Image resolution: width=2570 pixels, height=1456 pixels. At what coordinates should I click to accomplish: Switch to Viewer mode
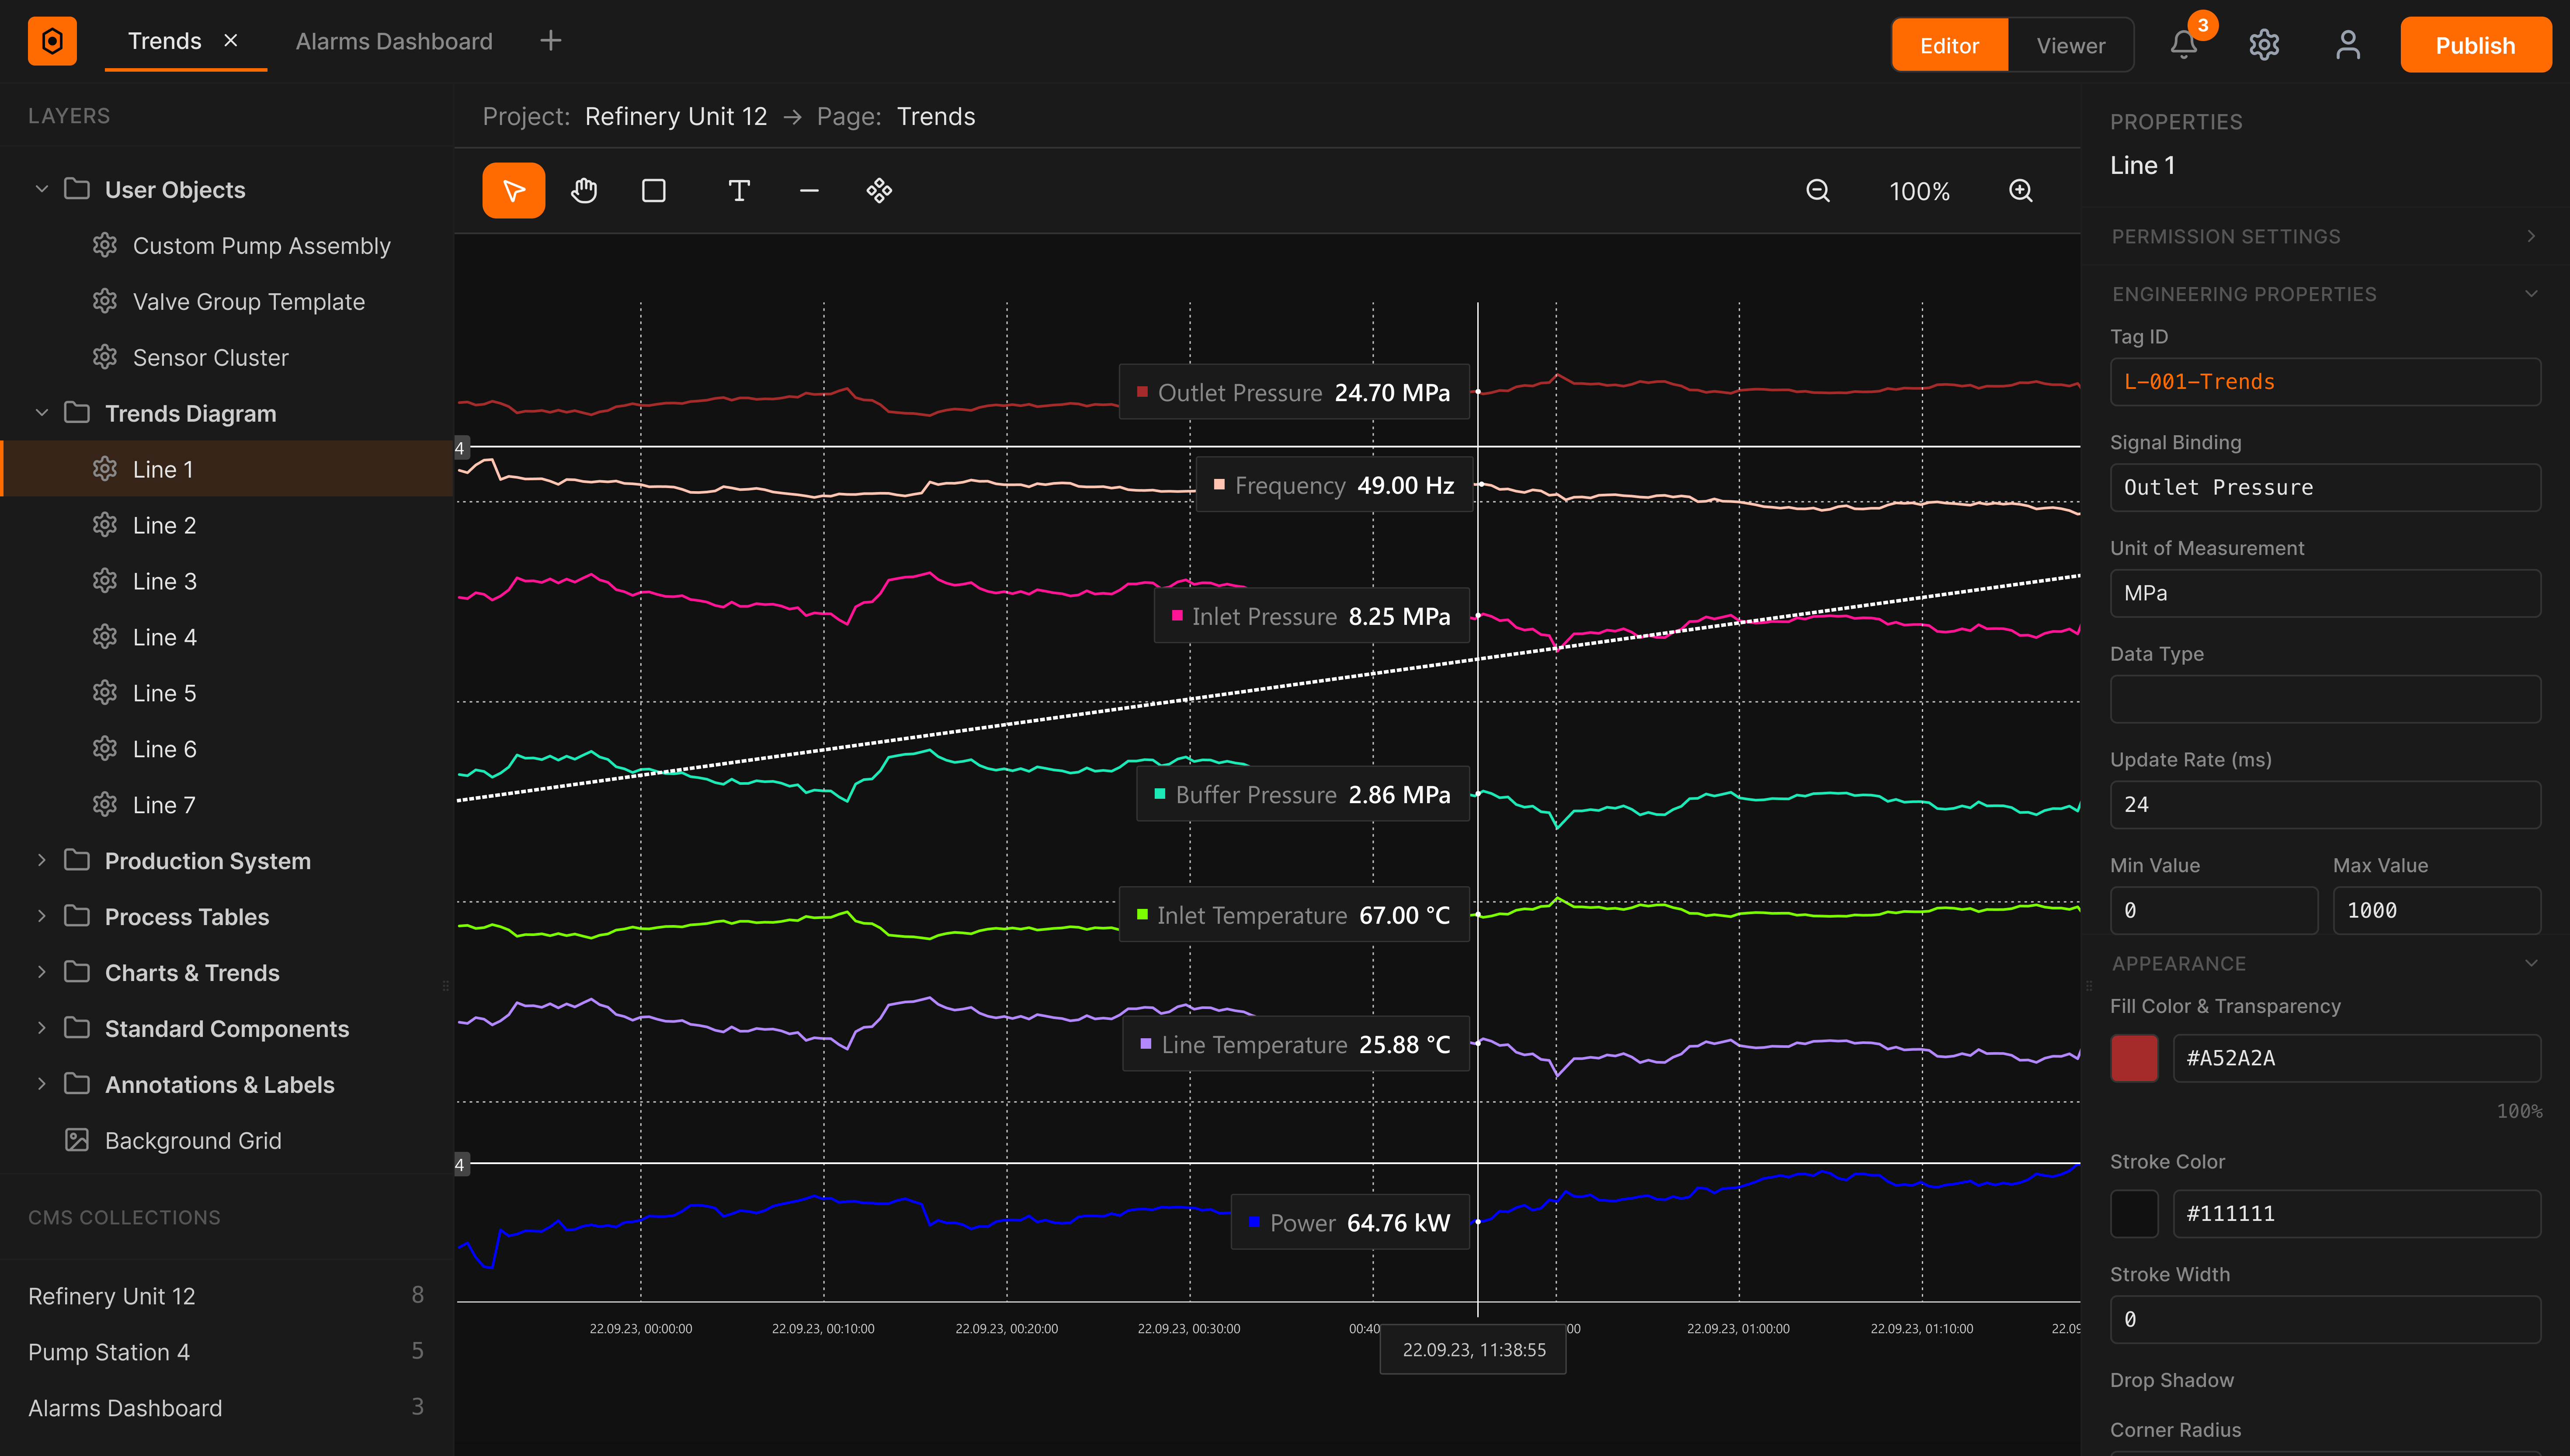tap(2070, 45)
